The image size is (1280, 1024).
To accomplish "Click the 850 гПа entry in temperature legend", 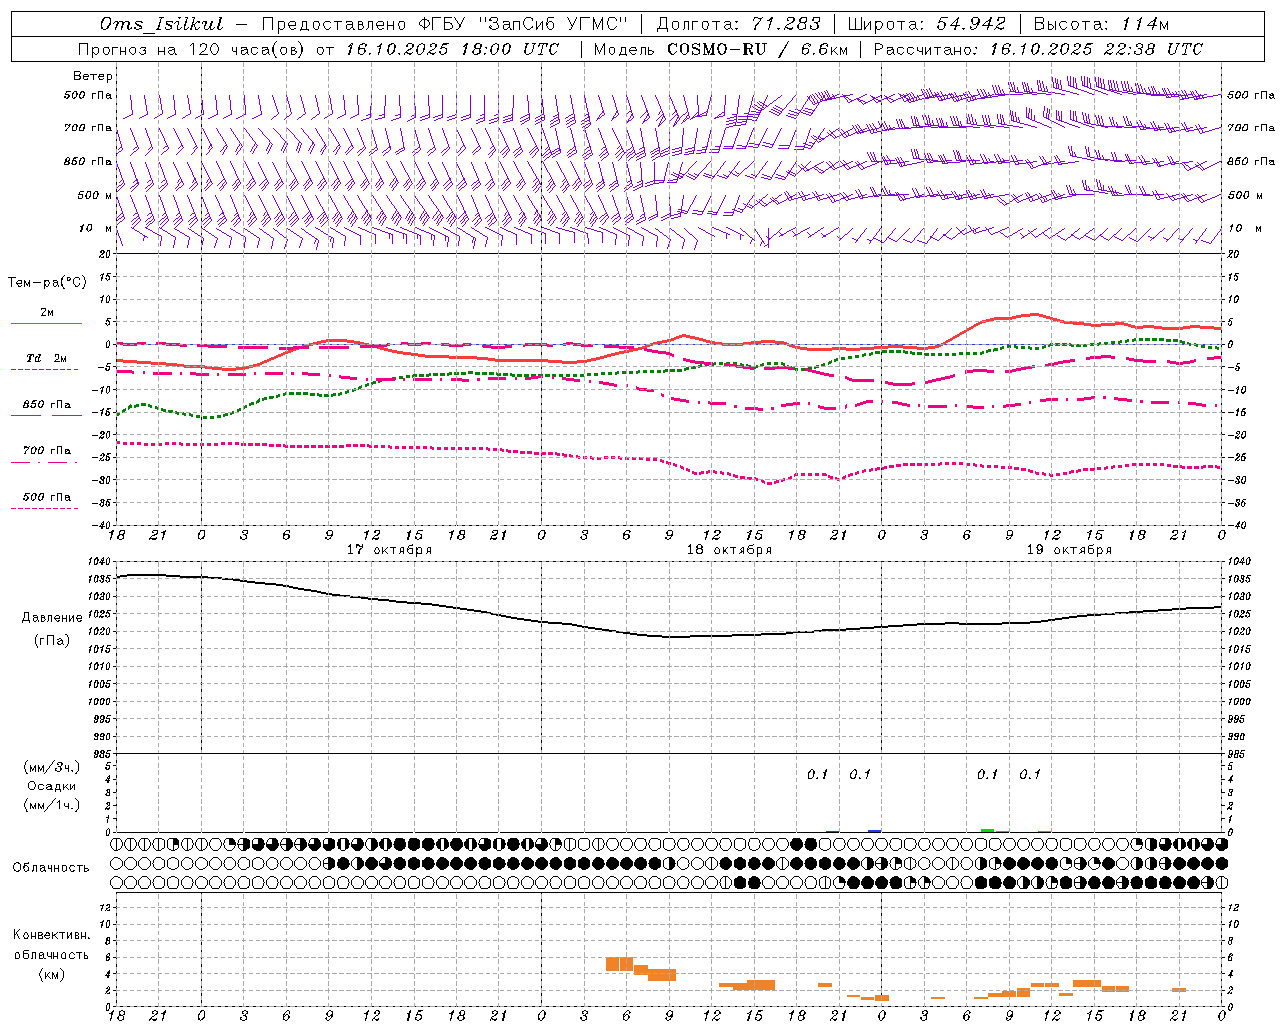I will coord(46,404).
